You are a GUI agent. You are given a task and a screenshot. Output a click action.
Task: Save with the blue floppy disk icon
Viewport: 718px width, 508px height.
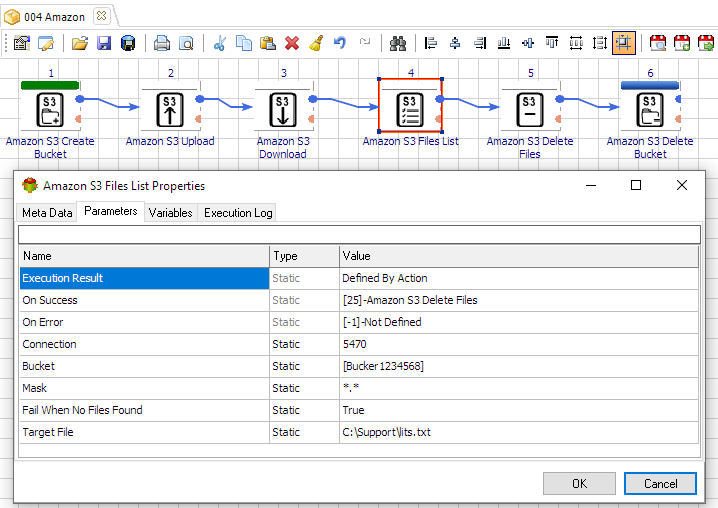(104, 43)
